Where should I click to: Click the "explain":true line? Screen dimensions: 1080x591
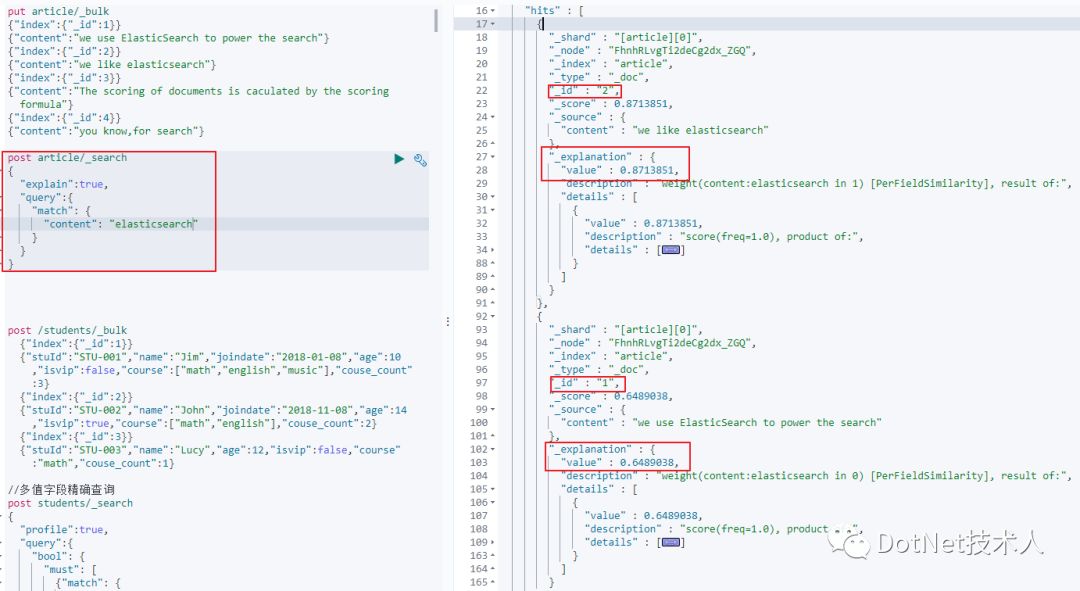pos(64,185)
